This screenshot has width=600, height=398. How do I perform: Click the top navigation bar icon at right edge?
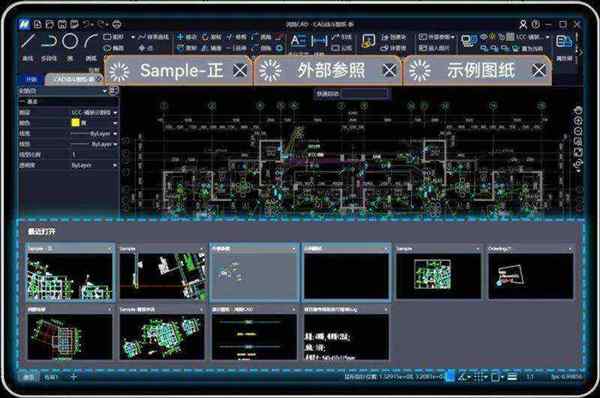[x=578, y=111]
